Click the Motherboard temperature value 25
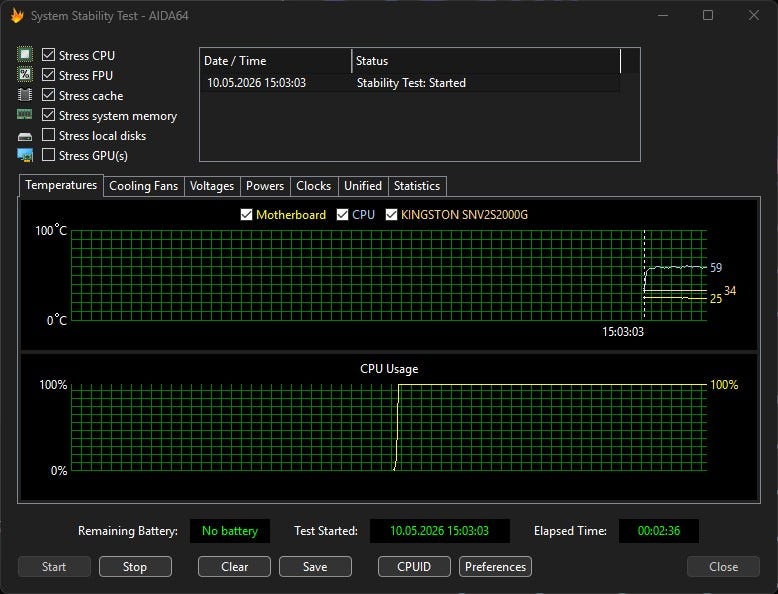The image size is (778, 594). pyautogui.click(x=716, y=299)
